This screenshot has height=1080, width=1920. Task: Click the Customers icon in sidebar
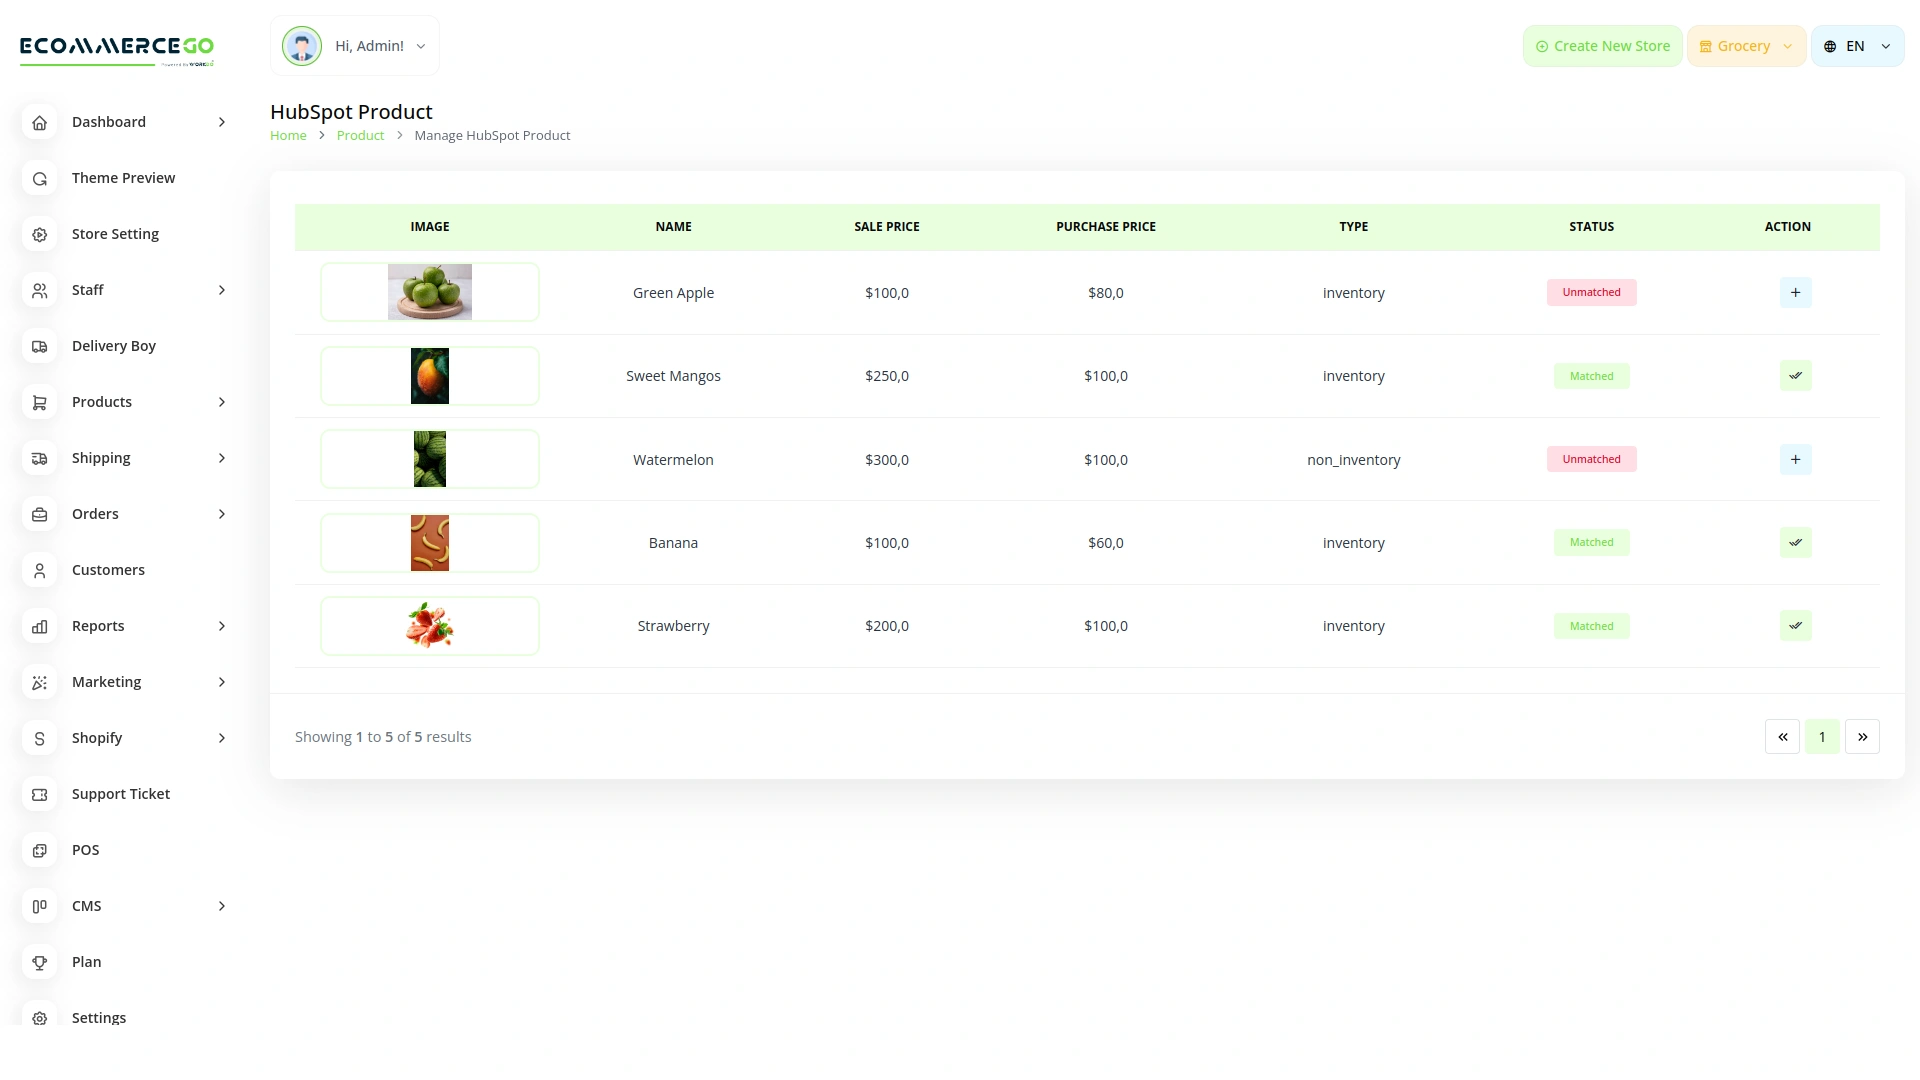pyautogui.click(x=39, y=570)
